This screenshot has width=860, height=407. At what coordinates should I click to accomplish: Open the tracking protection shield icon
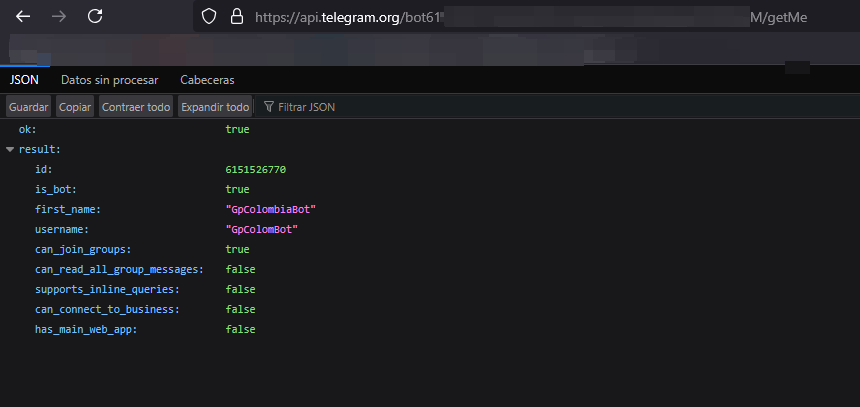click(x=208, y=17)
